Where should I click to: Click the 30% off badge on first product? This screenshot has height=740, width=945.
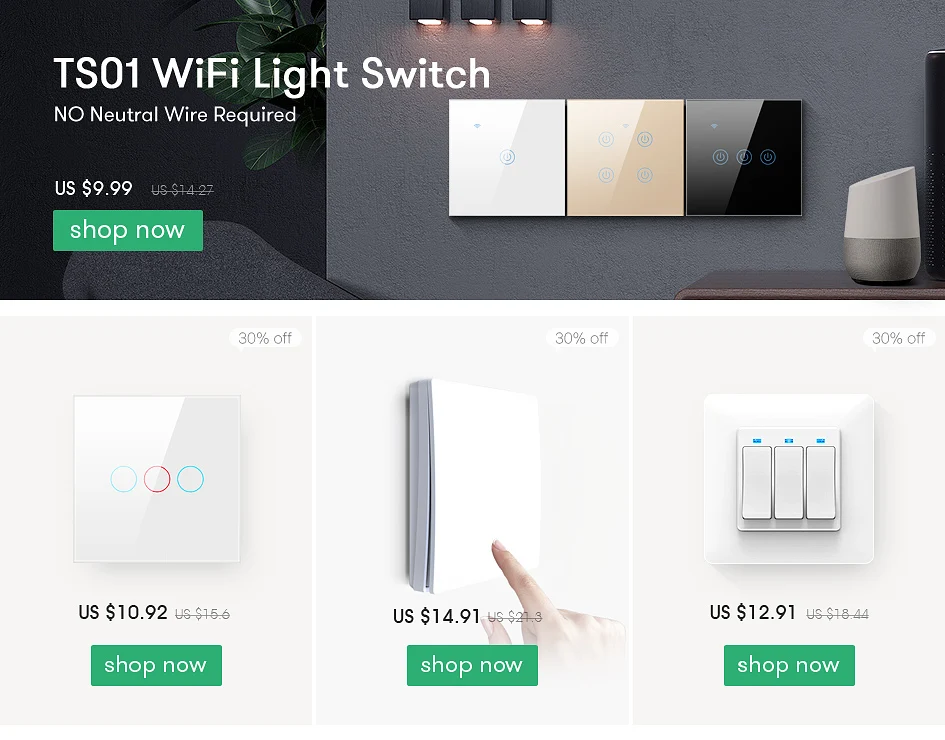point(265,339)
